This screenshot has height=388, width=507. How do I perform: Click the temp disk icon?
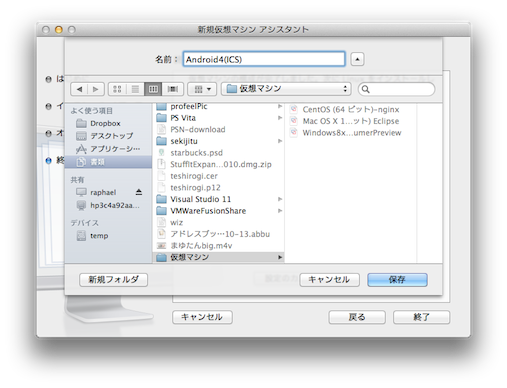(x=81, y=236)
